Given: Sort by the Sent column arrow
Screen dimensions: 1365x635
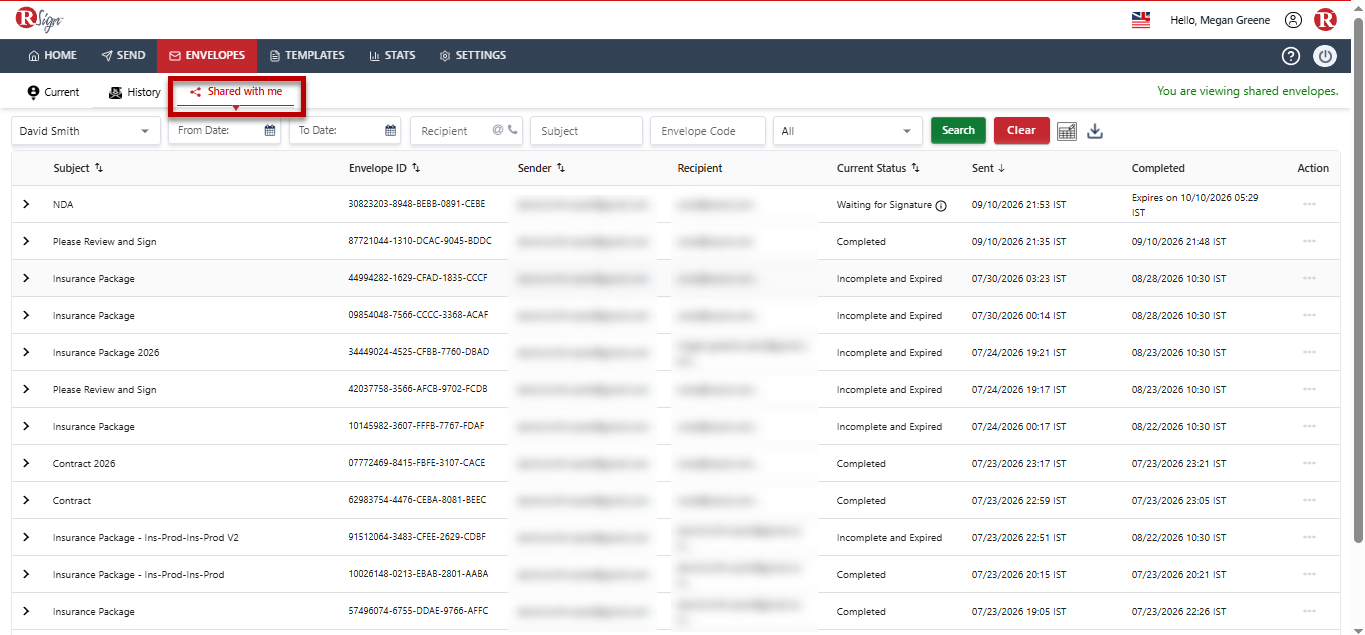Looking at the screenshot, I should 1002,168.
